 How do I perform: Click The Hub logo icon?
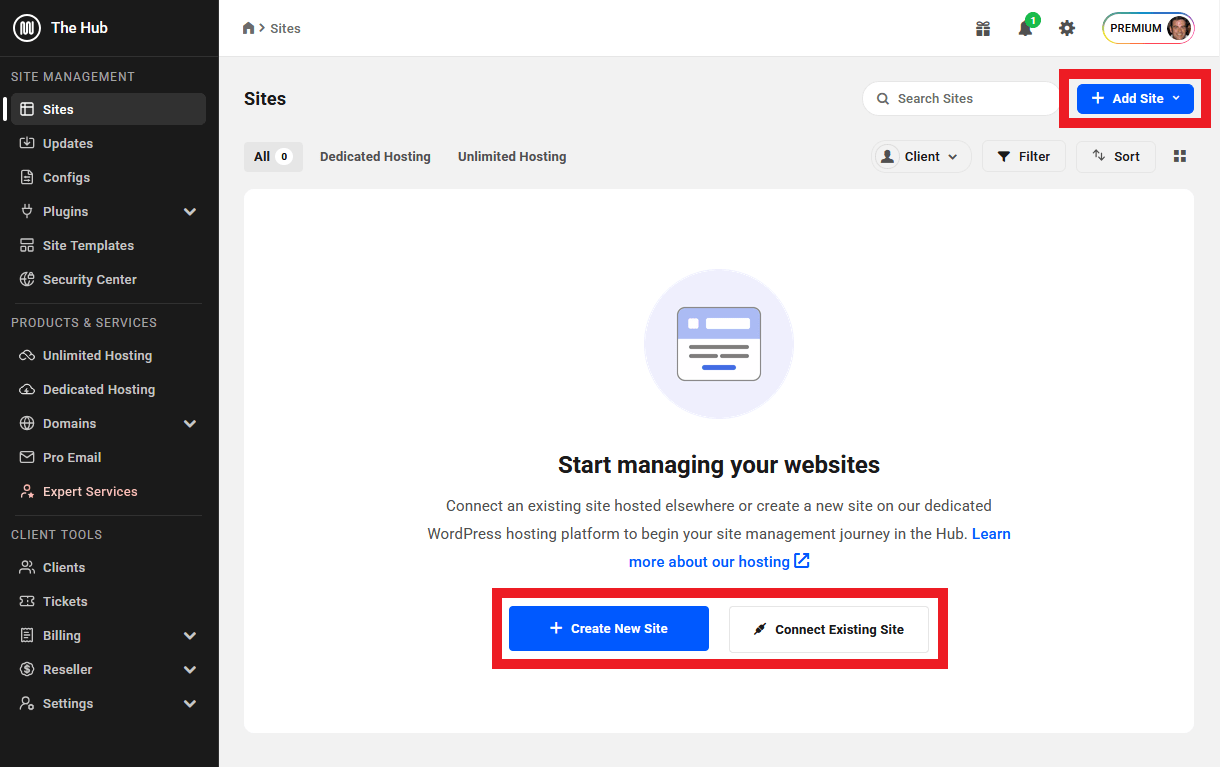27,28
